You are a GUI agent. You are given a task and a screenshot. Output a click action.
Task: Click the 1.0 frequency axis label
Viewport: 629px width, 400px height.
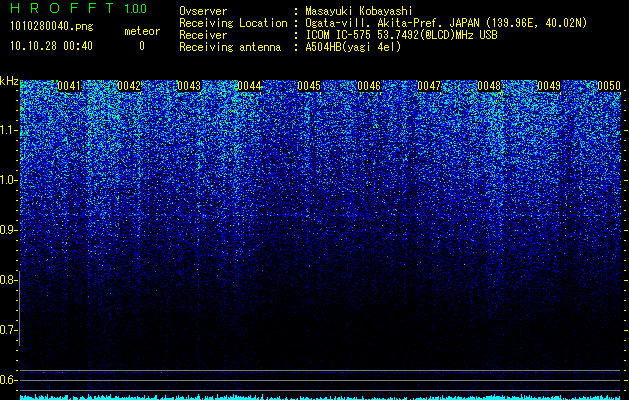[x=8, y=180]
